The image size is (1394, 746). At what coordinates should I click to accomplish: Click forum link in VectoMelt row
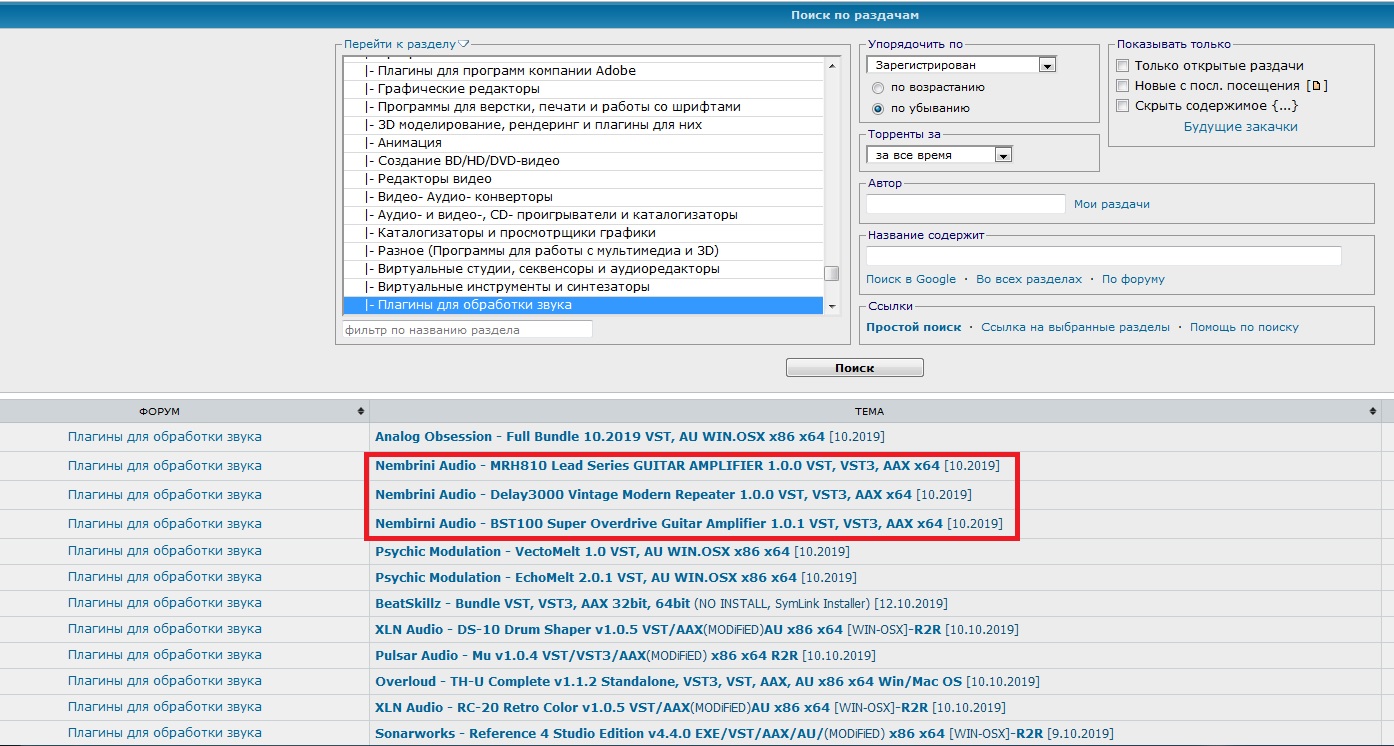coord(165,552)
